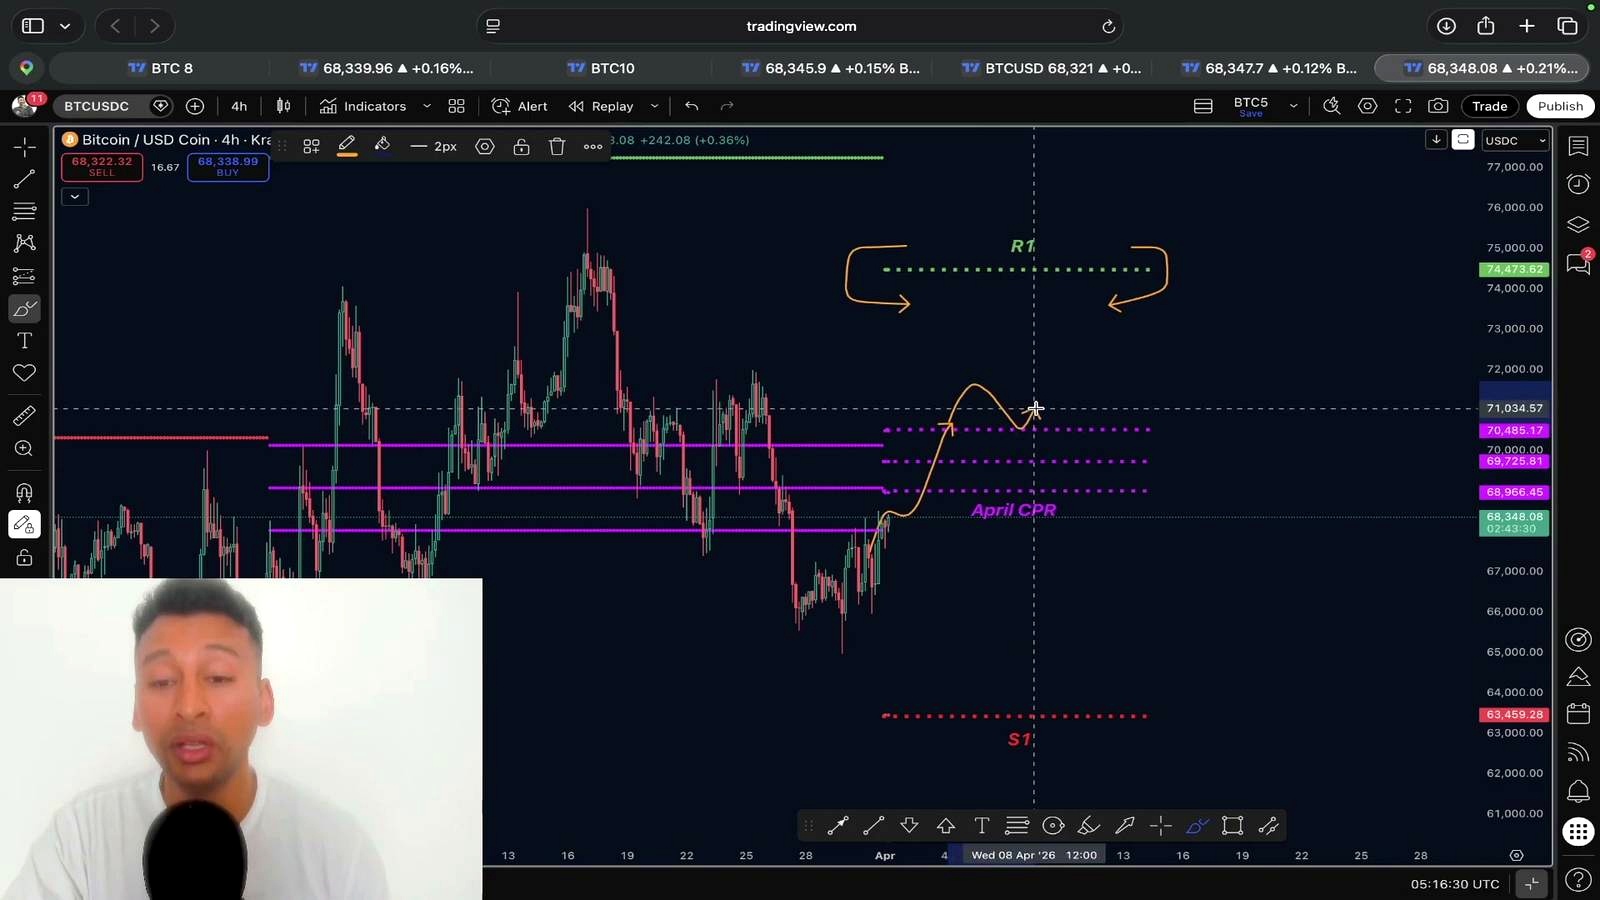Open indicator templates grid icon
This screenshot has width=1600, height=900.
[x=456, y=106]
